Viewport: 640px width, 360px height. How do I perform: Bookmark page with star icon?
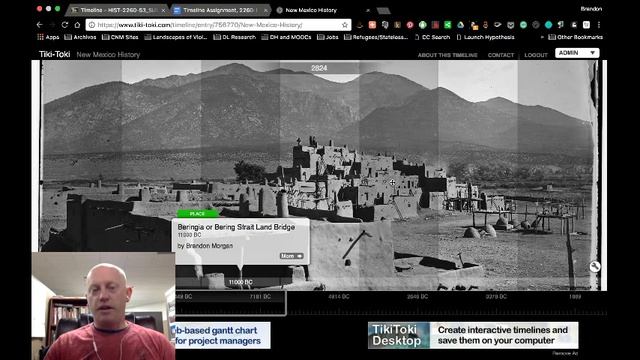point(344,25)
